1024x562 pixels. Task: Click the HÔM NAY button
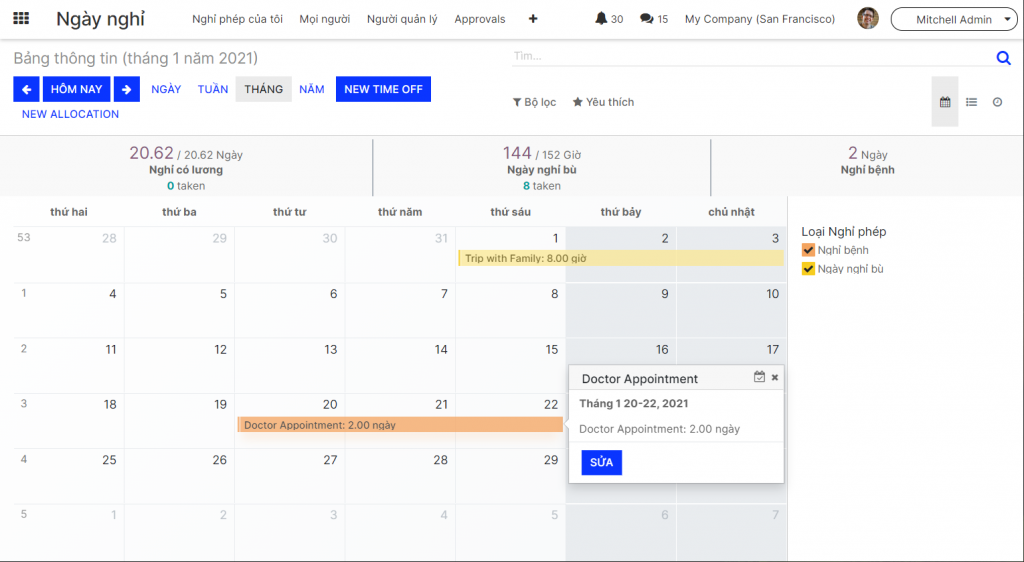[76, 89]
